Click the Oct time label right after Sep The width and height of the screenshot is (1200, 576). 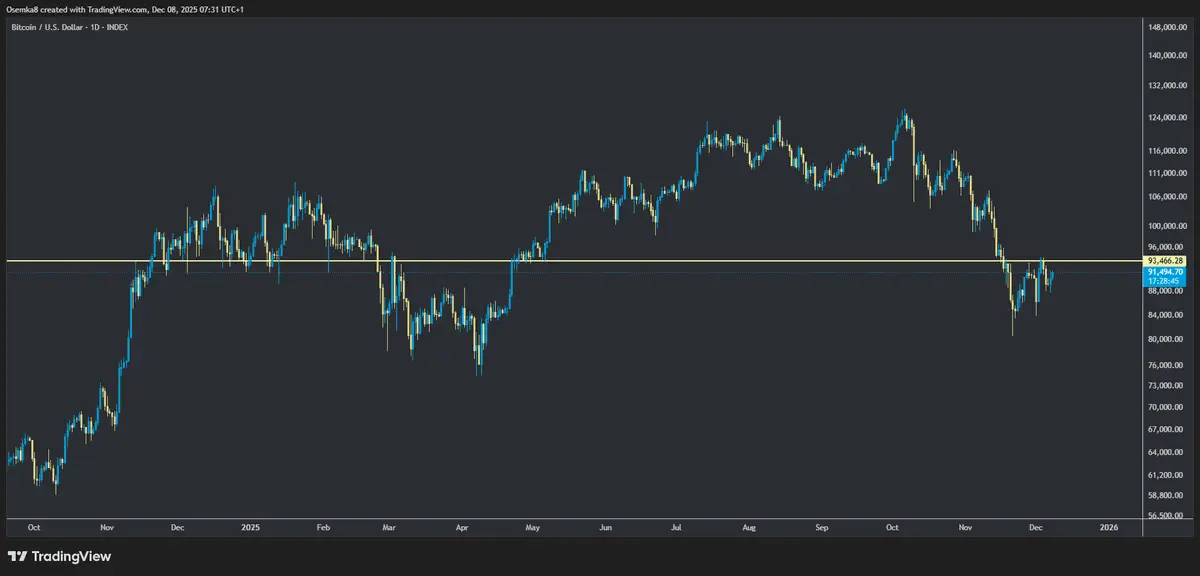[x=893, y=526]
